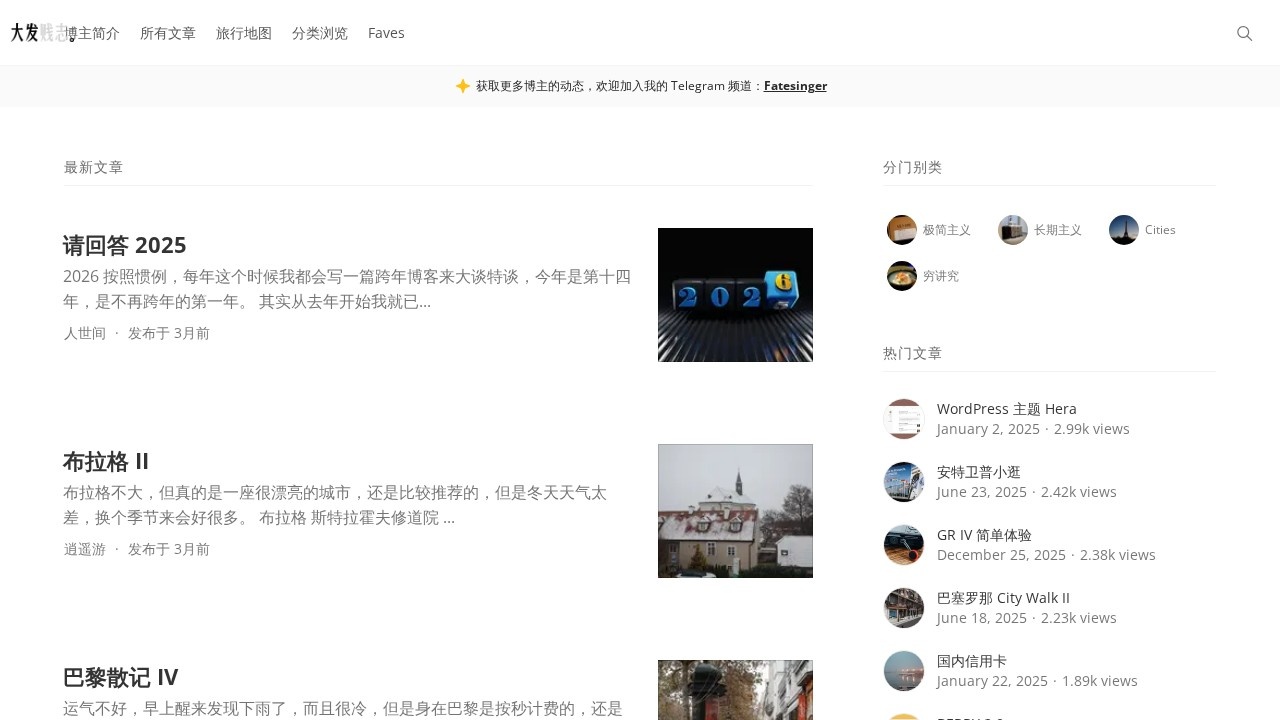Open the 博主简介 menu item

click(91, 33)
